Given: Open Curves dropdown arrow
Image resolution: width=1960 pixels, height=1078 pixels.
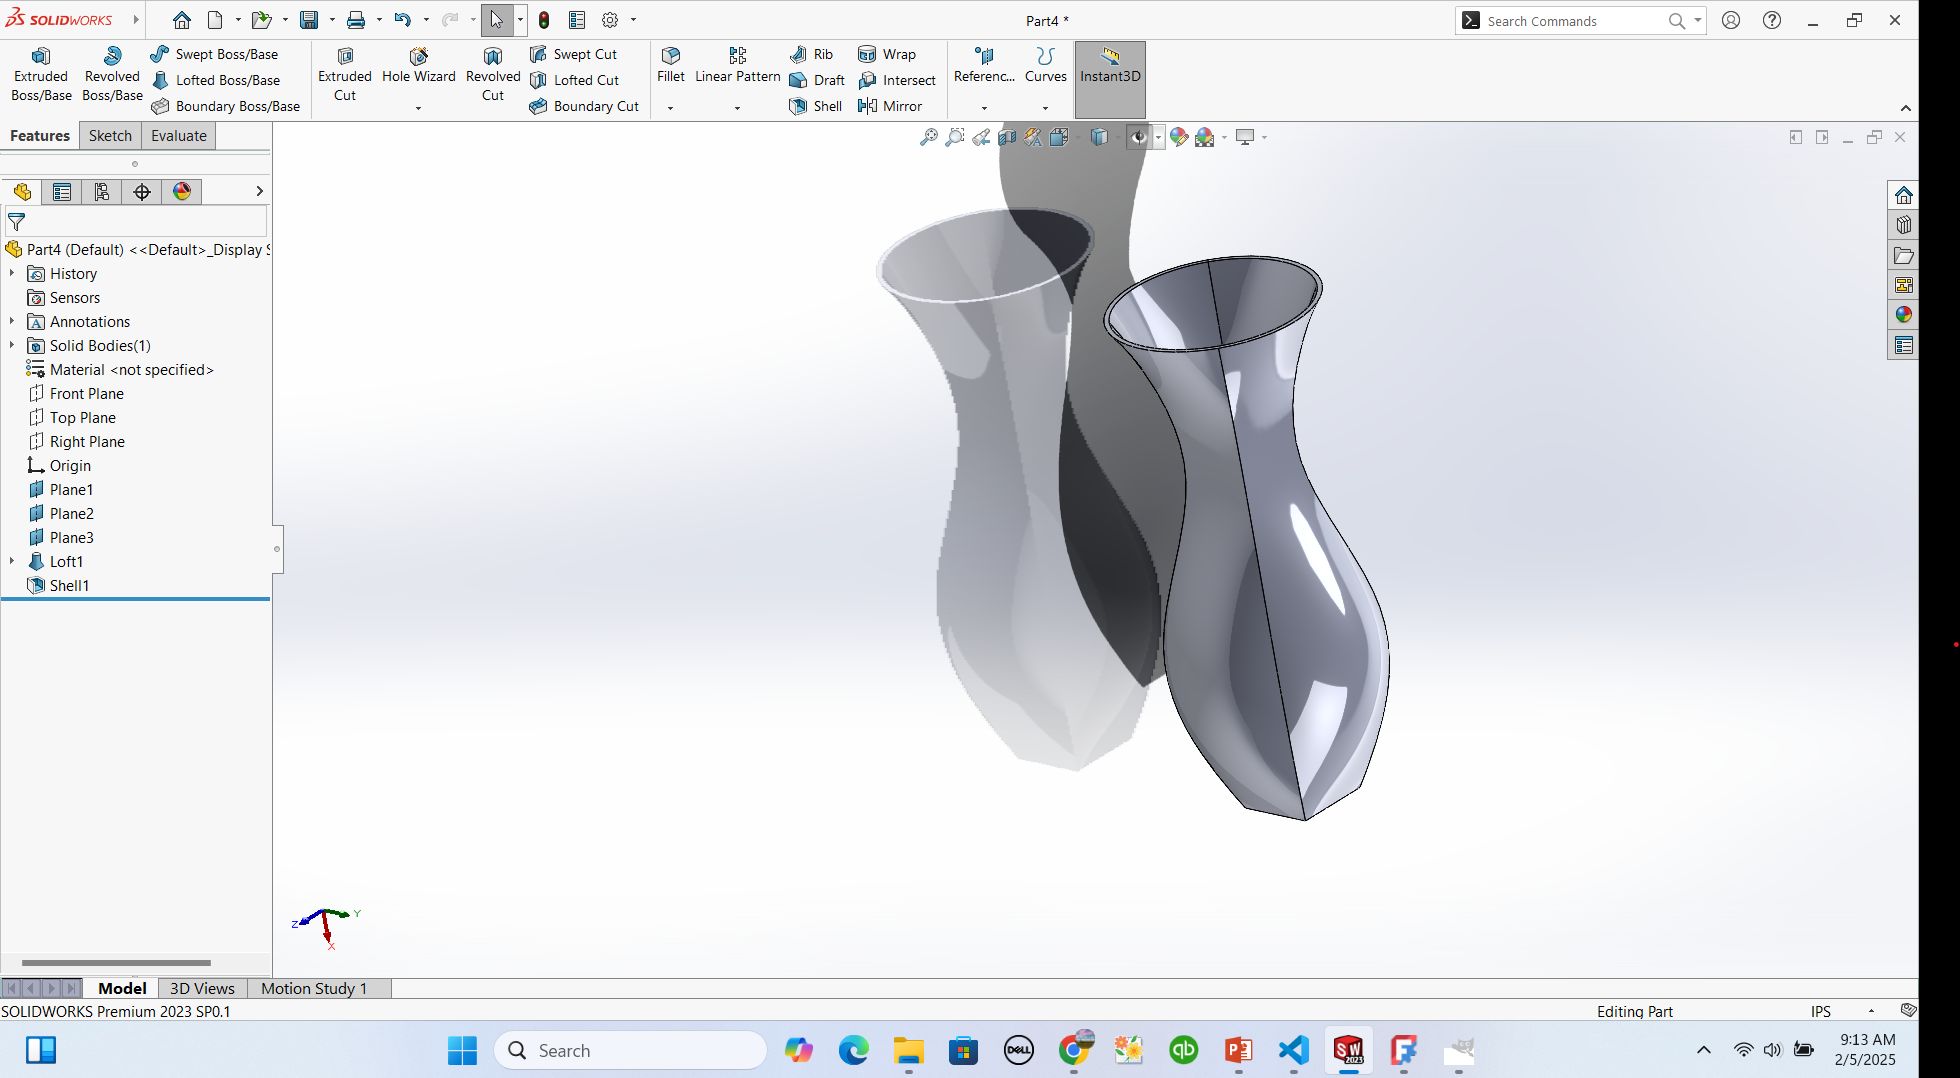Looking at the screenshot, I should click(1045, 108).
